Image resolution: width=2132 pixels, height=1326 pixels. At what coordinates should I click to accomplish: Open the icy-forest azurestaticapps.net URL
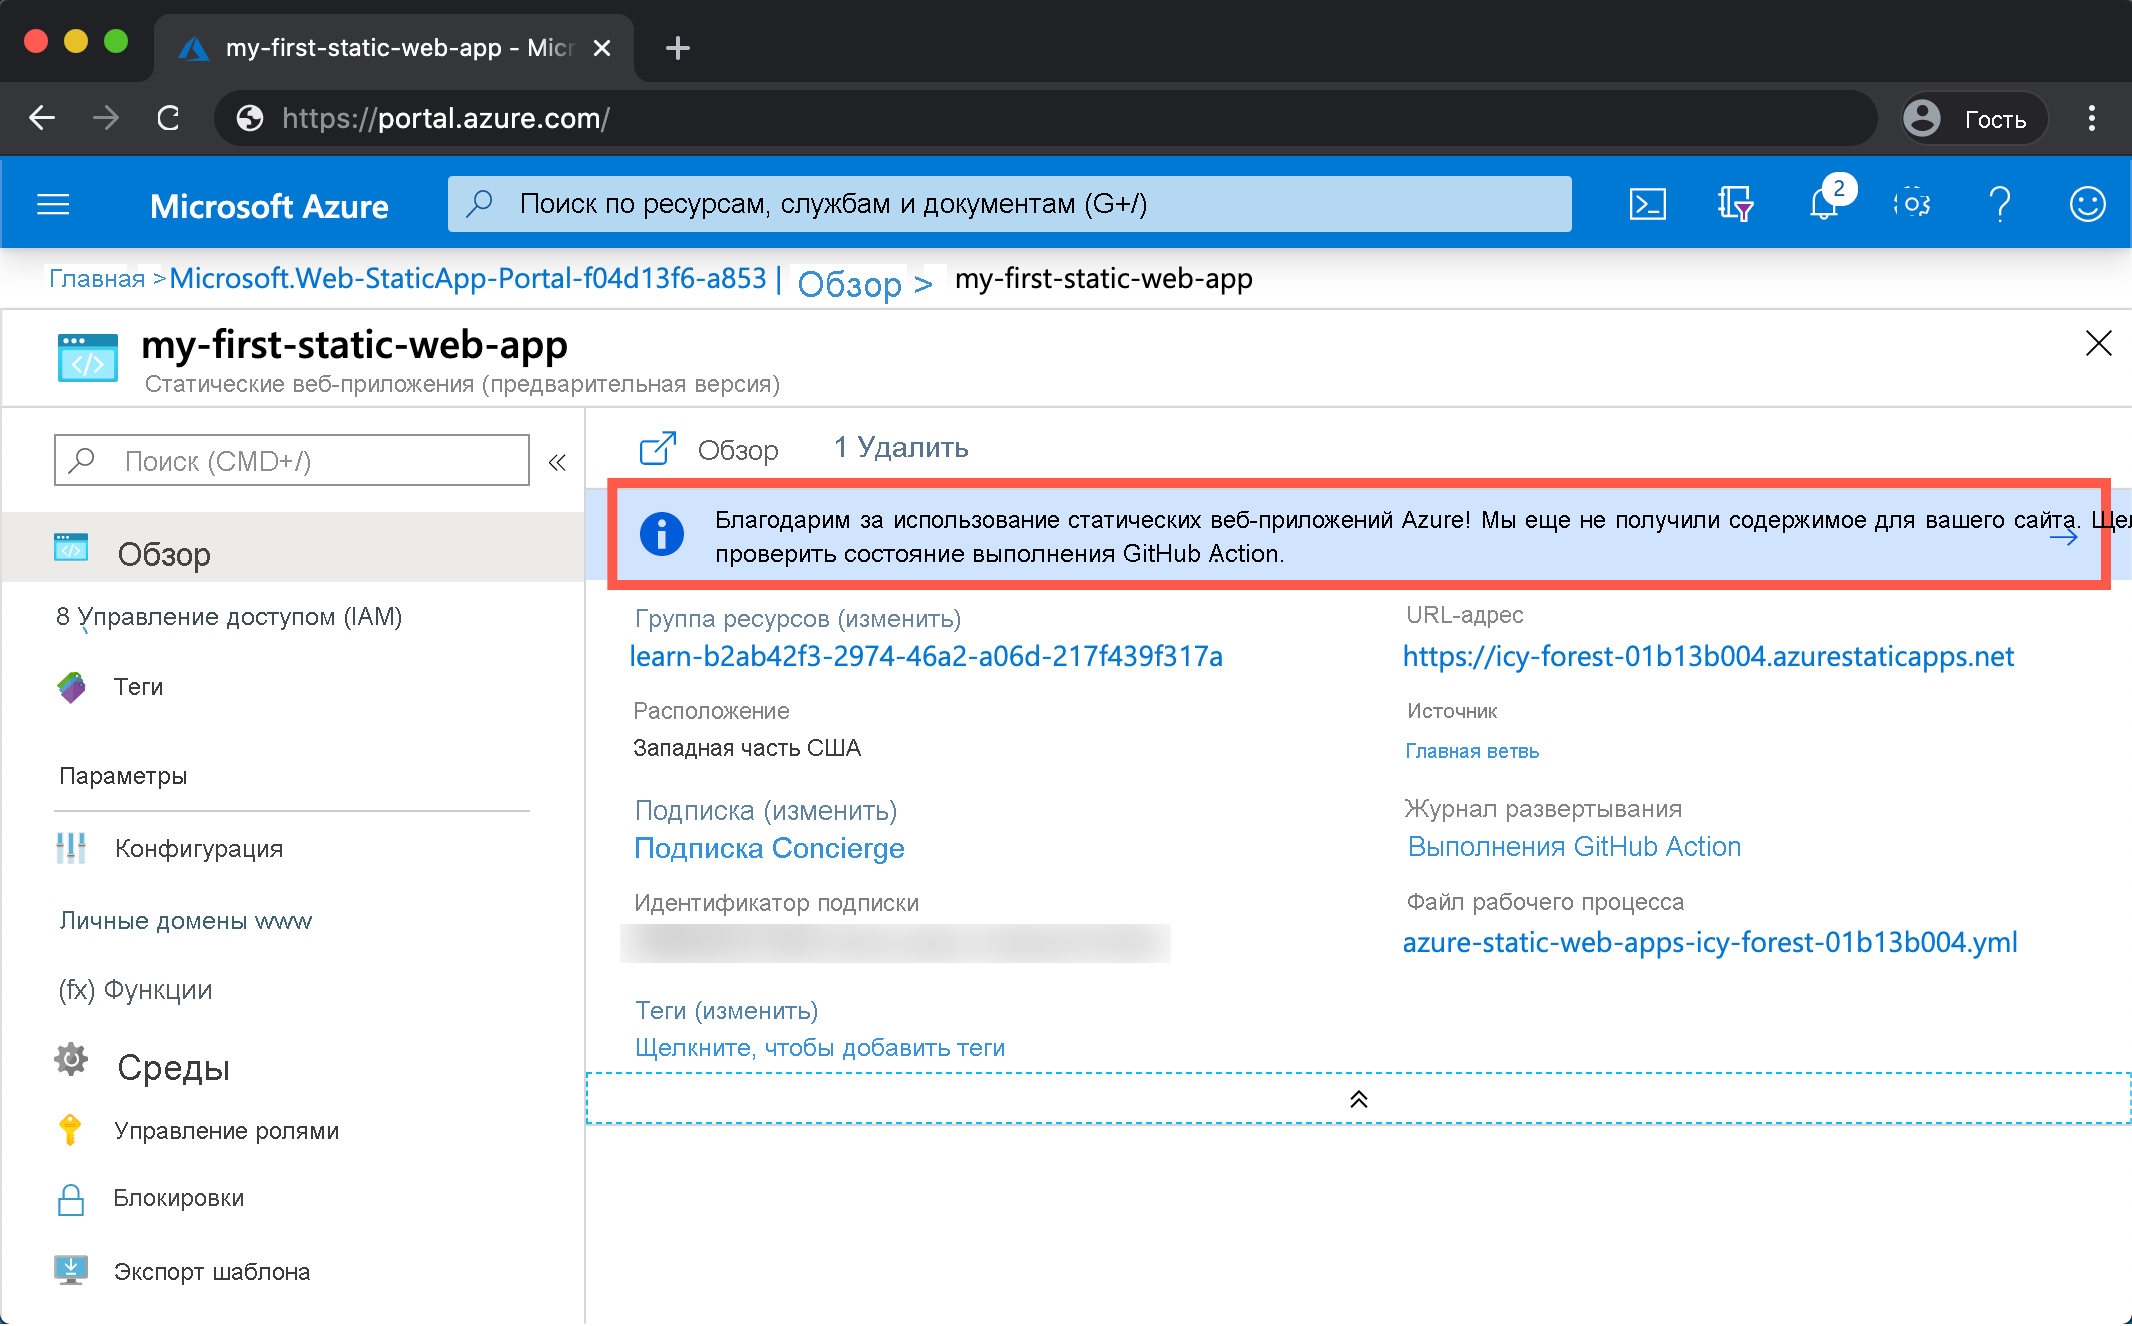[x=1708, y=657]
